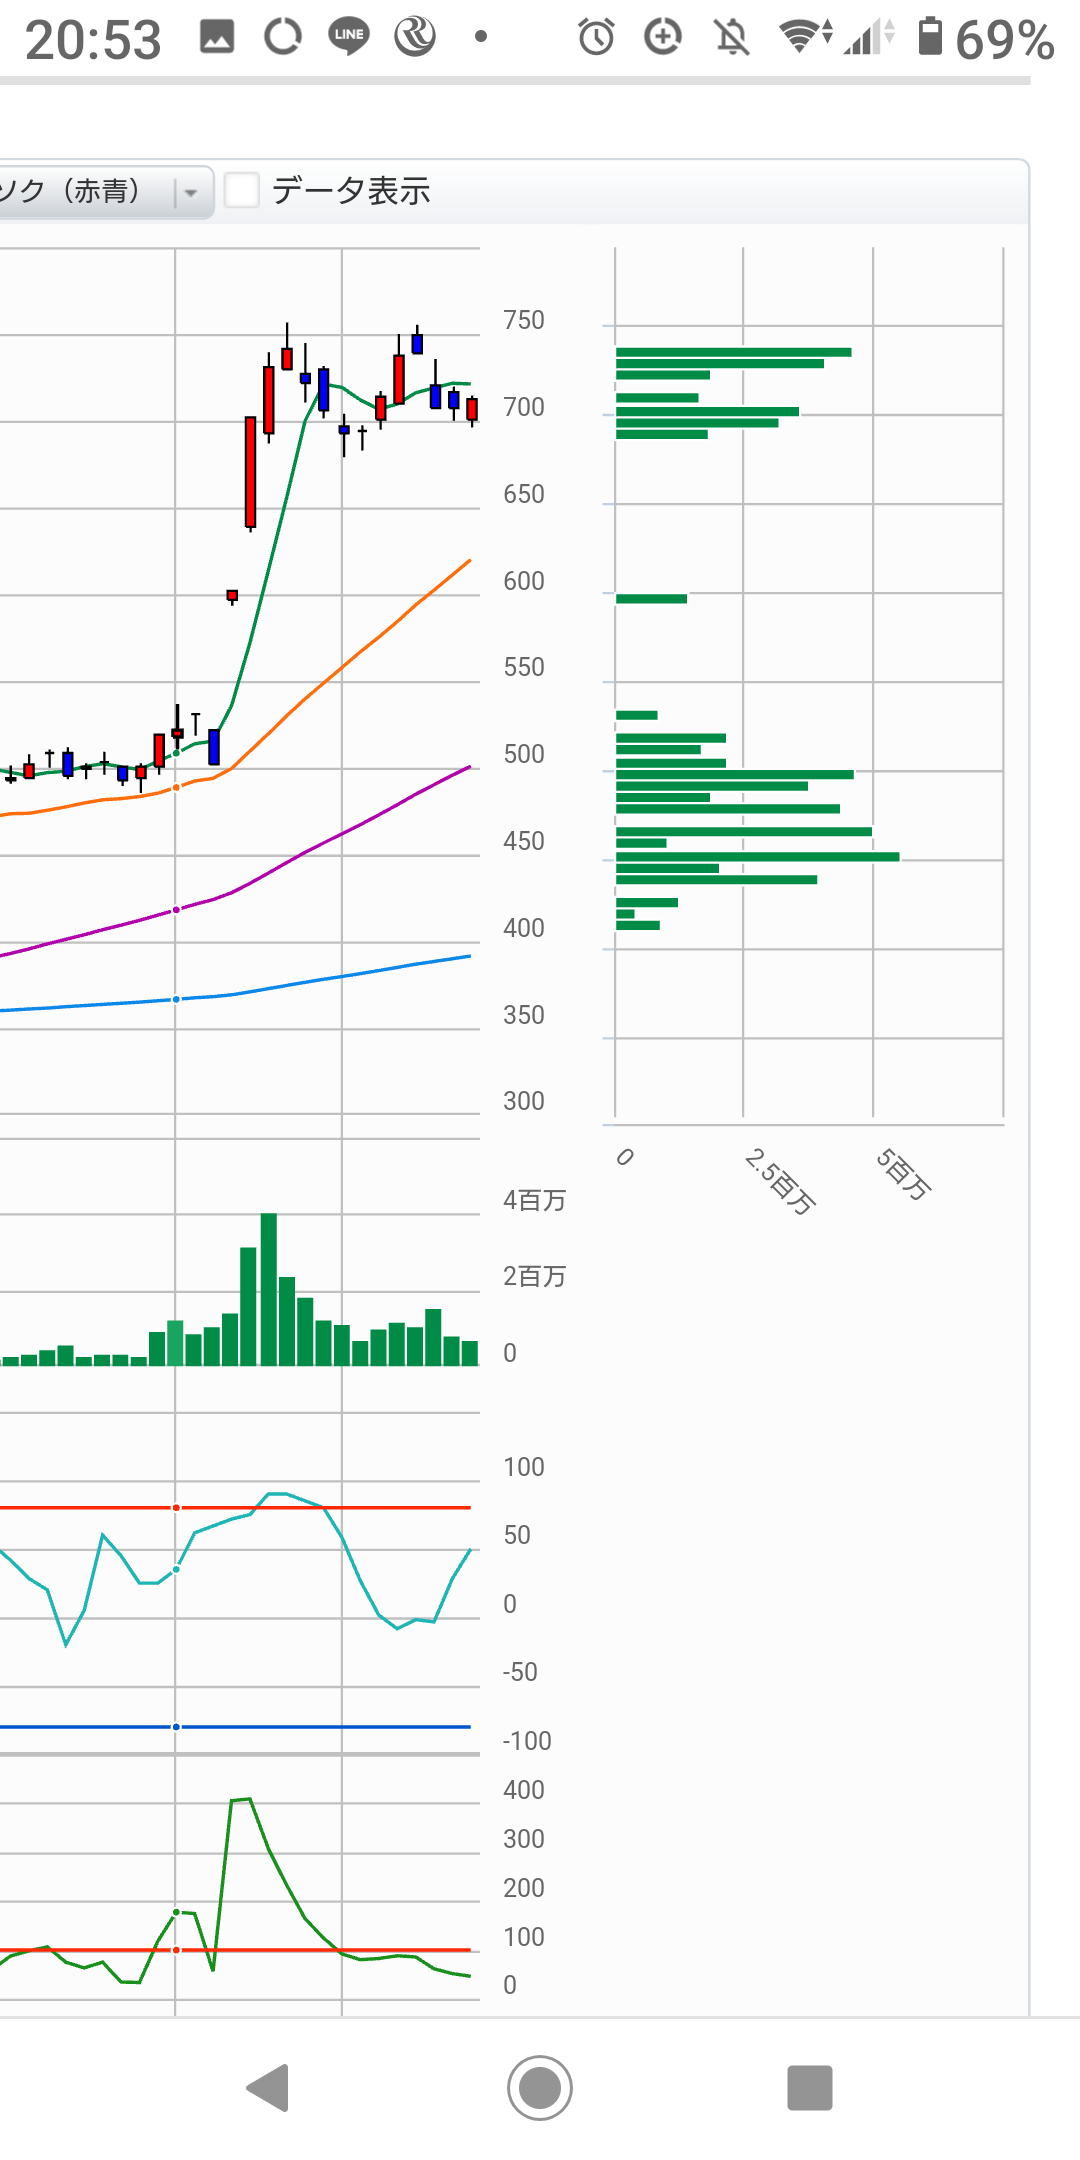The height and width of the screenshot is (2160, 1080).
Task: Open recent apps with square button
Action: (809, 2088)
